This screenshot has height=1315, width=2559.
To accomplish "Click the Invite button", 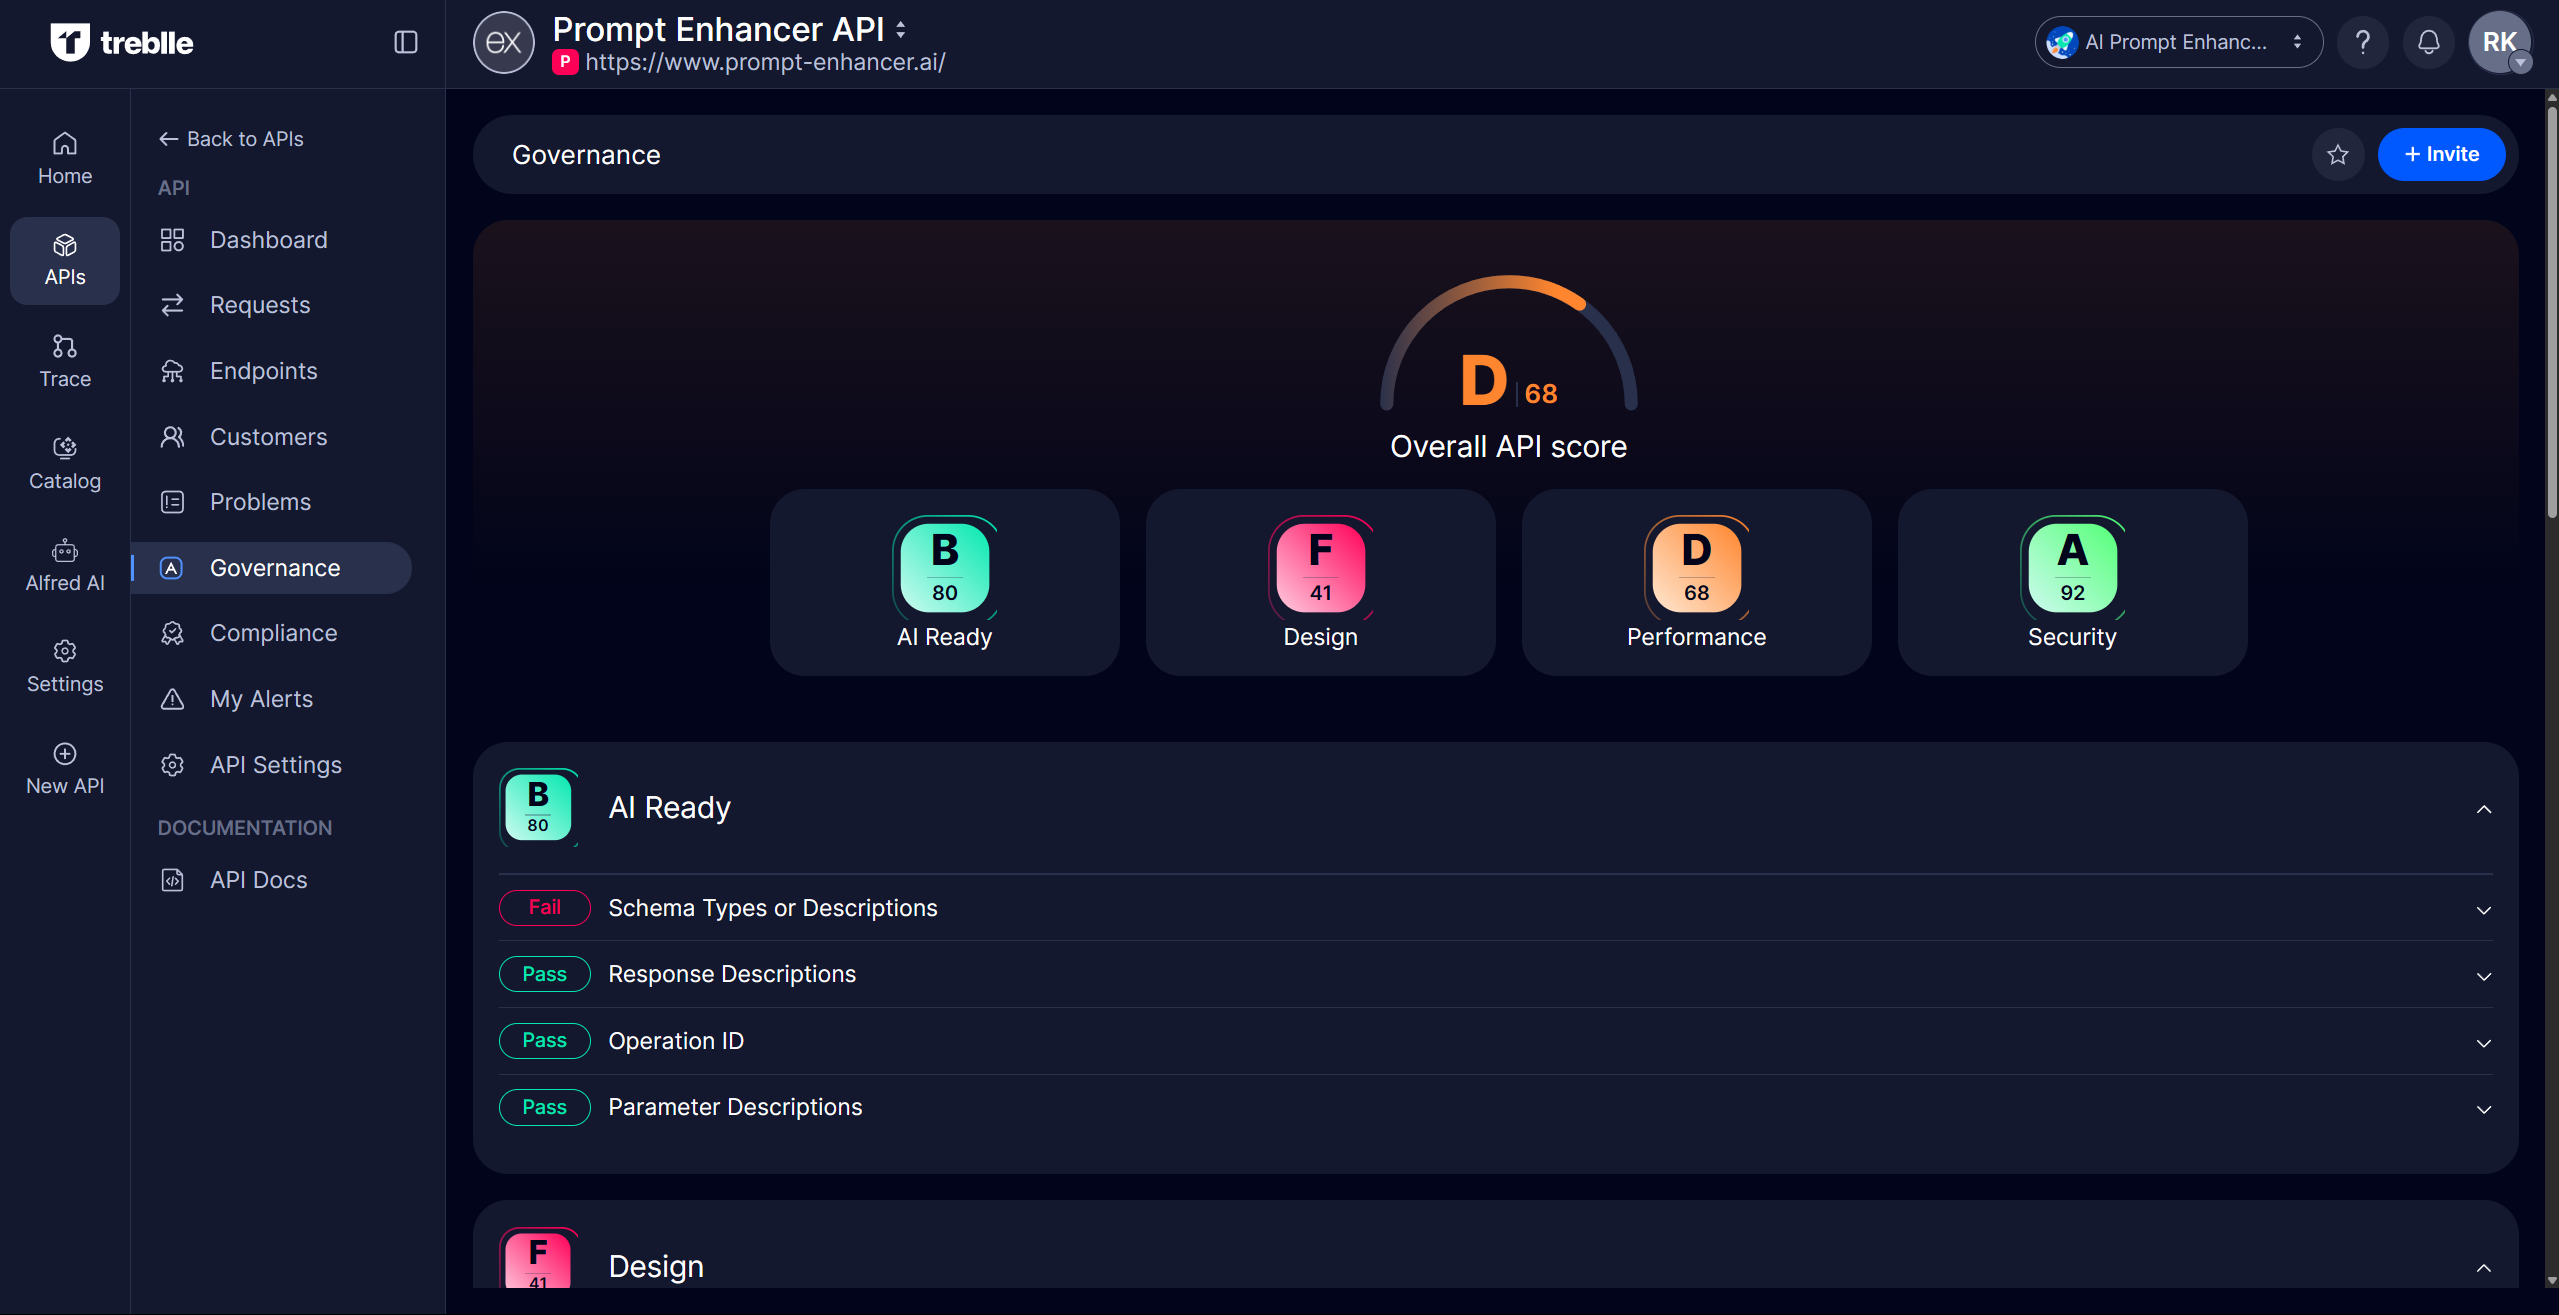I will tap(2441, 154).
